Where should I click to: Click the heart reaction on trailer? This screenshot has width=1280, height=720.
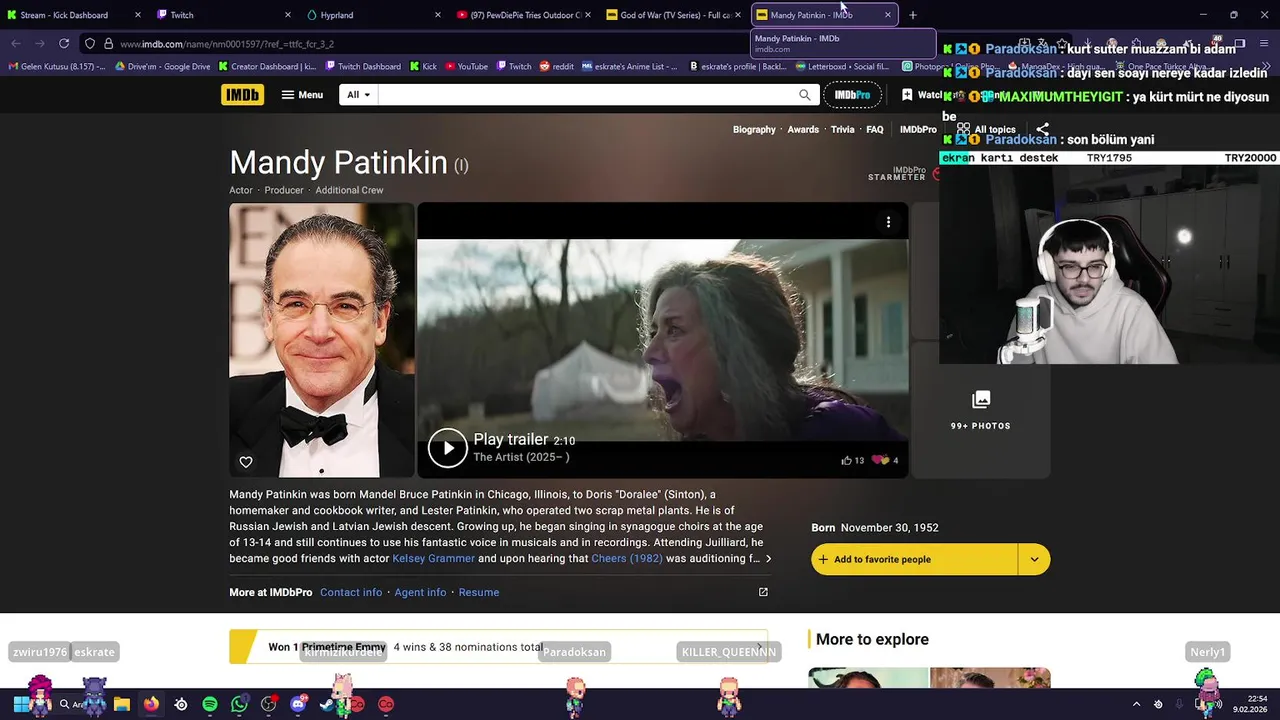[880, 461]
